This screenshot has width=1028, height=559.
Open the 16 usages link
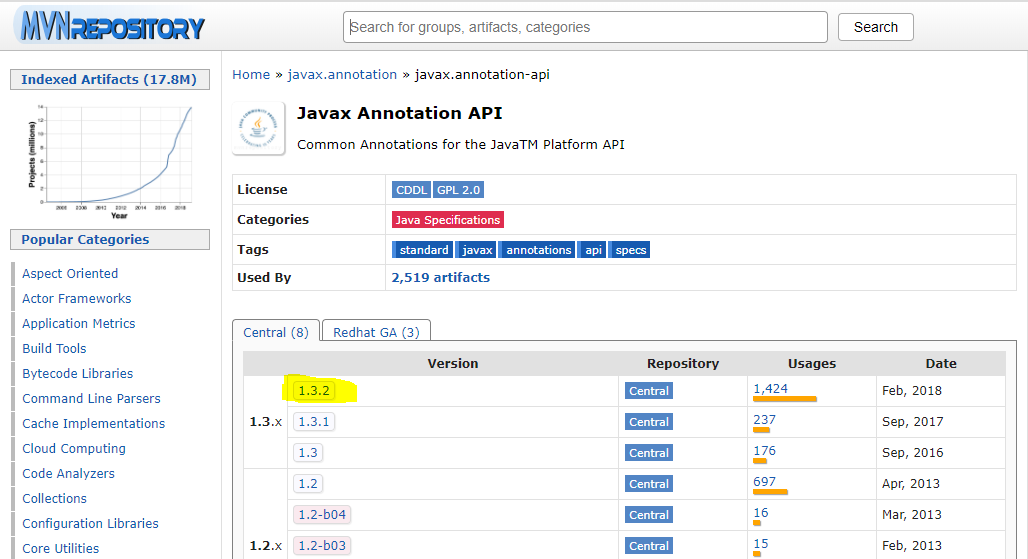[x=761, y=512]
